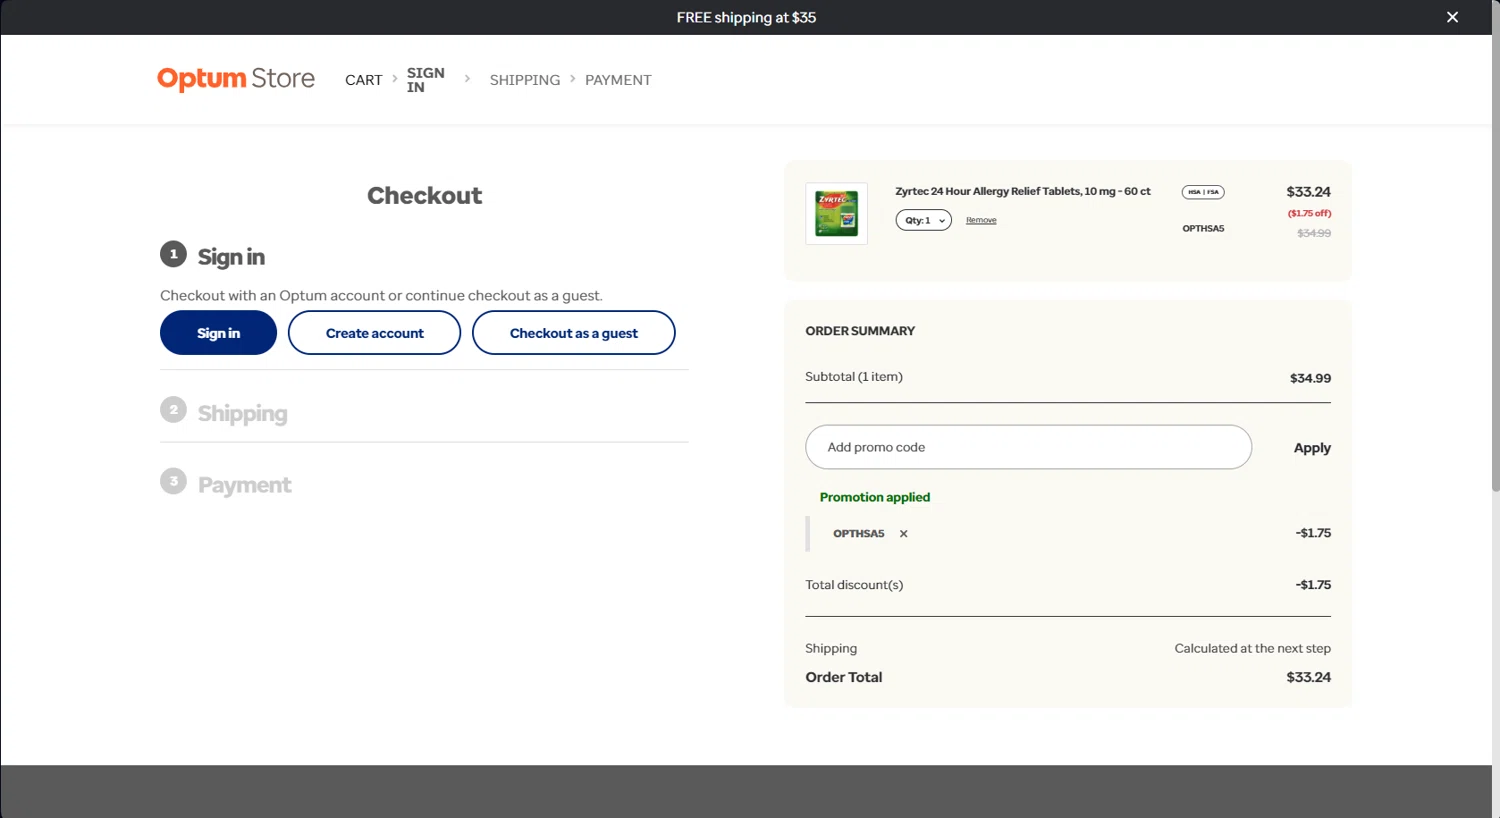Remove the OPTHSA5 promo code with X
1500x818 pixels.
point(903,534)
